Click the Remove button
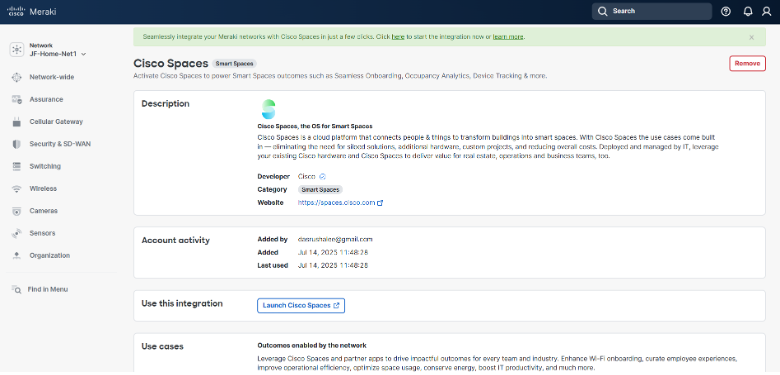 click(x=747, y=63)
